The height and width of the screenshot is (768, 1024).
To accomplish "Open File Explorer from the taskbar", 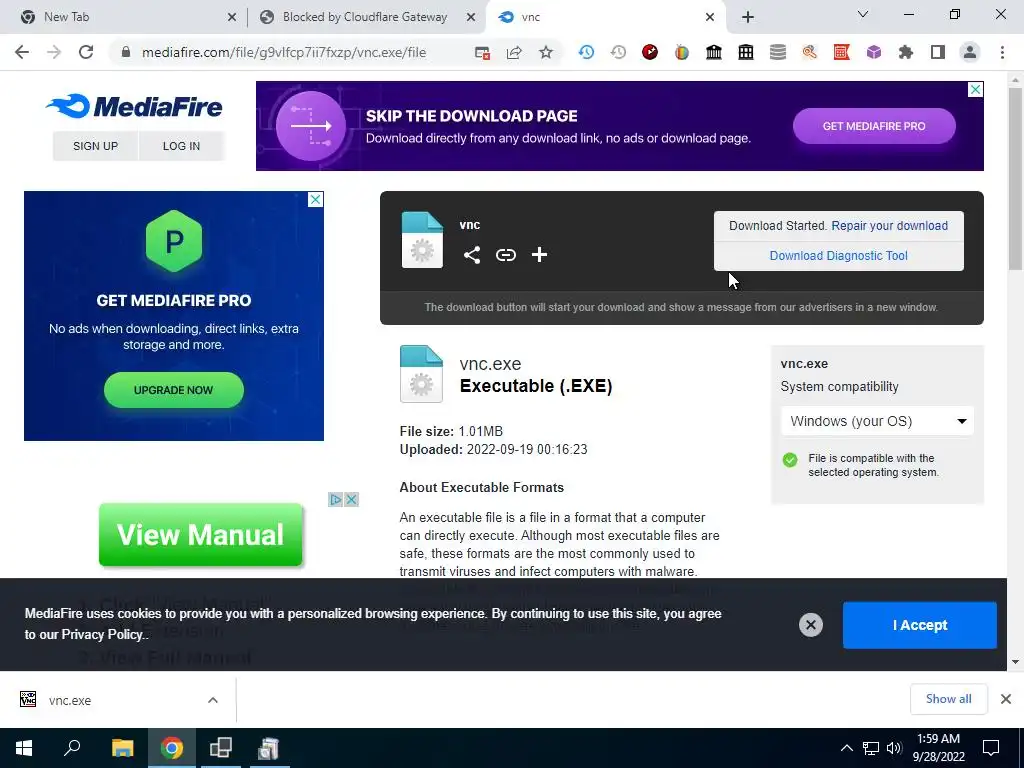I will tap(122, 748).
